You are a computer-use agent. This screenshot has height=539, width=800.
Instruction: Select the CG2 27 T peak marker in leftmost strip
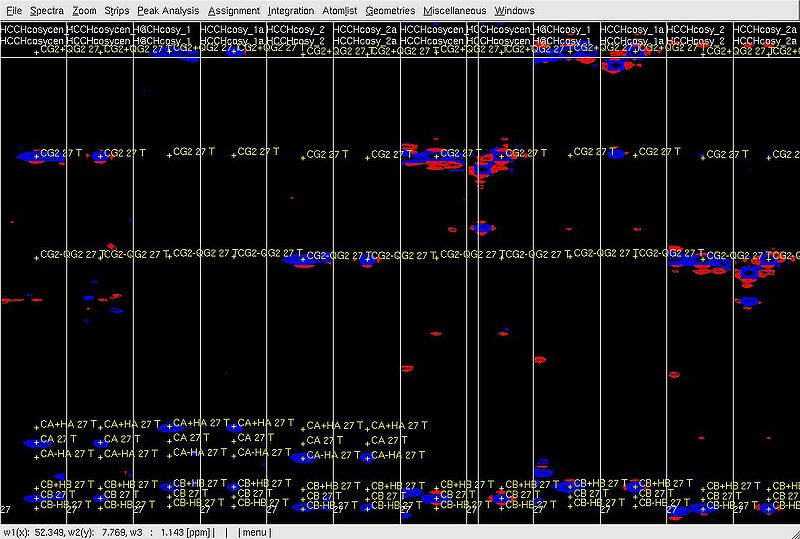coord(37,154)
